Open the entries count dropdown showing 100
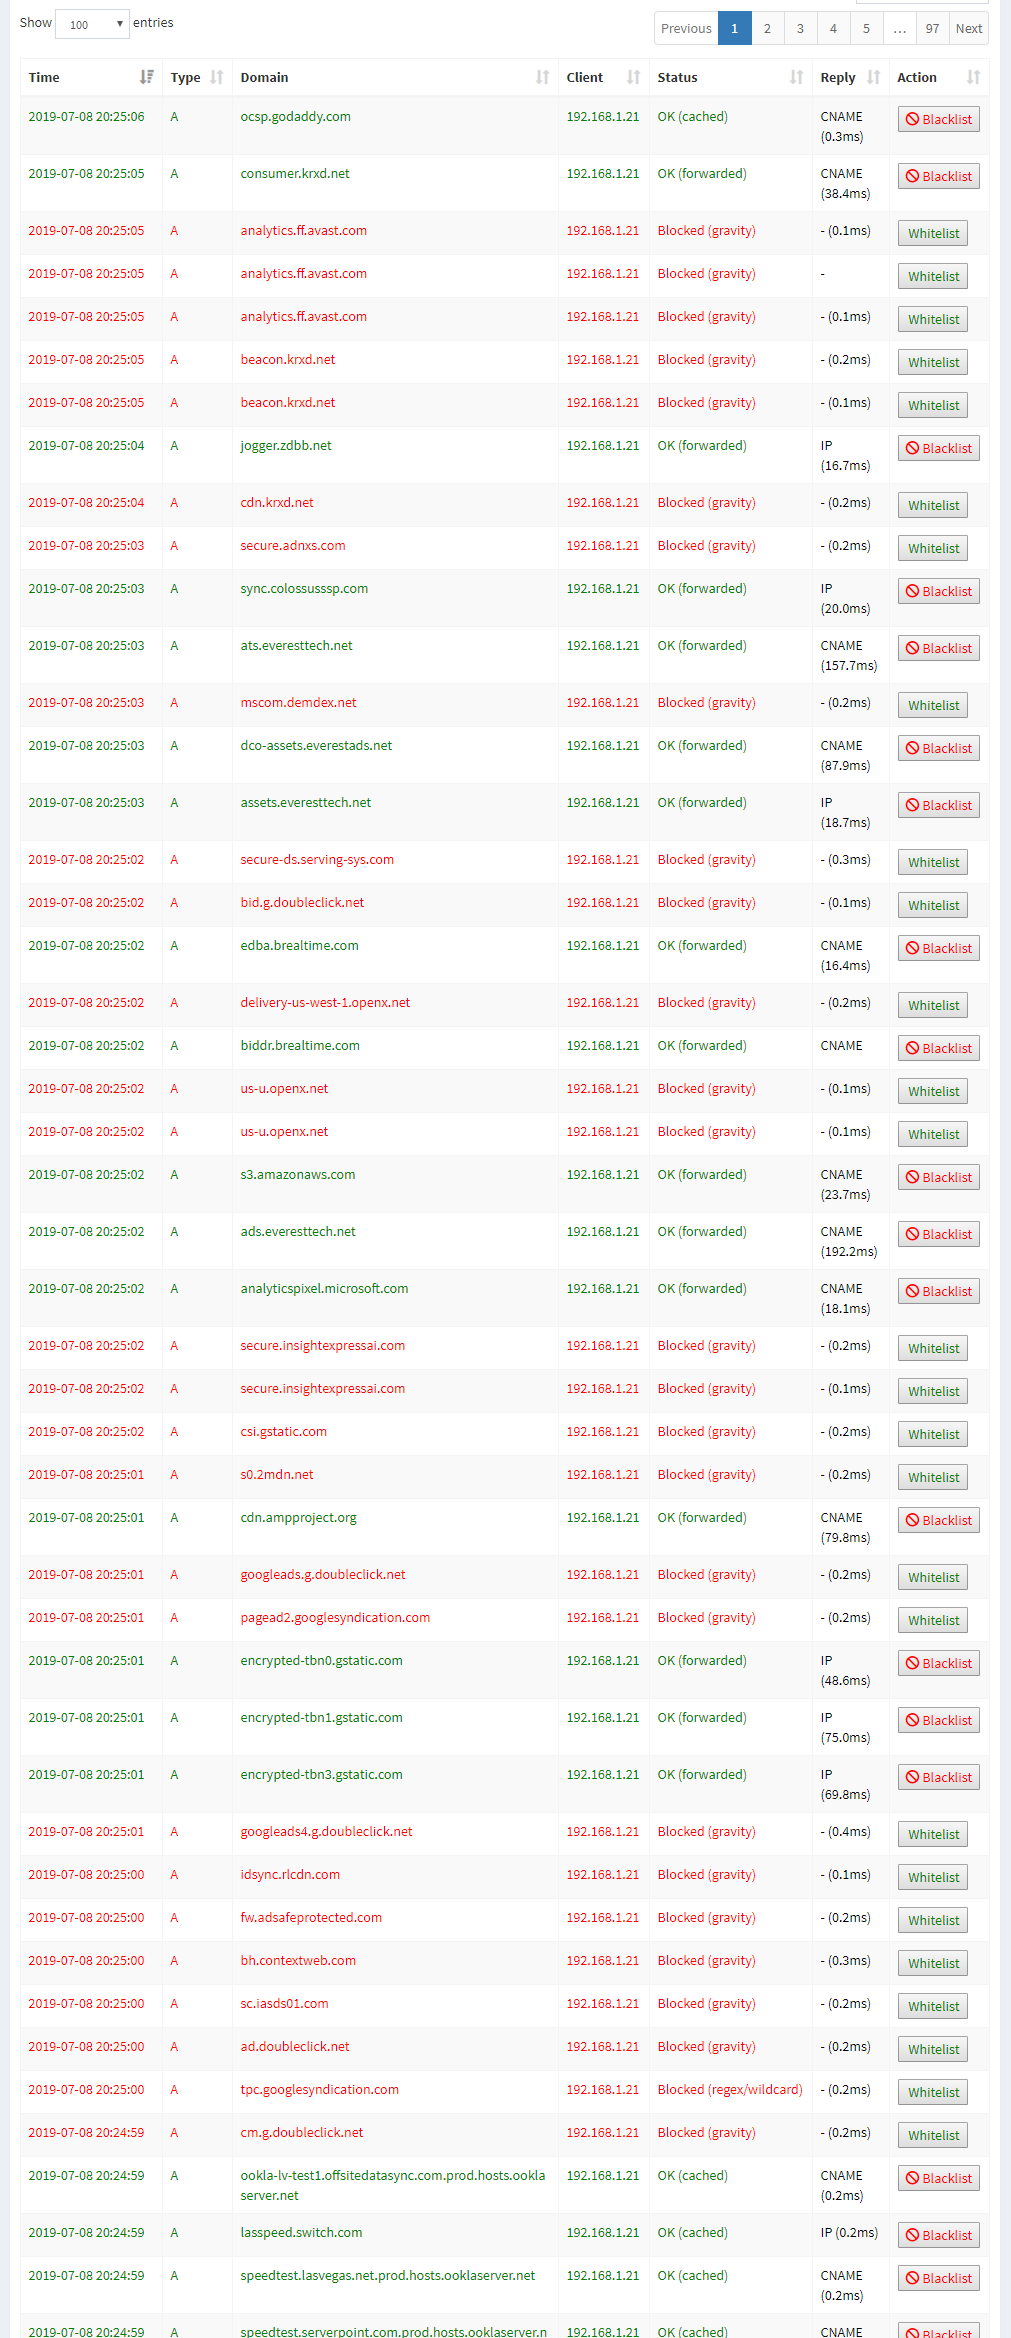This screenshot has height=2338, width=1011. [x=92, y=24]
